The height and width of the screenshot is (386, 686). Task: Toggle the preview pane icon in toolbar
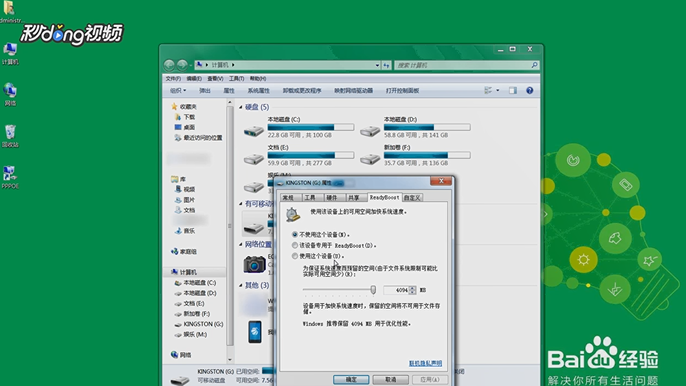pyautogui.click(x=513, y=91)
